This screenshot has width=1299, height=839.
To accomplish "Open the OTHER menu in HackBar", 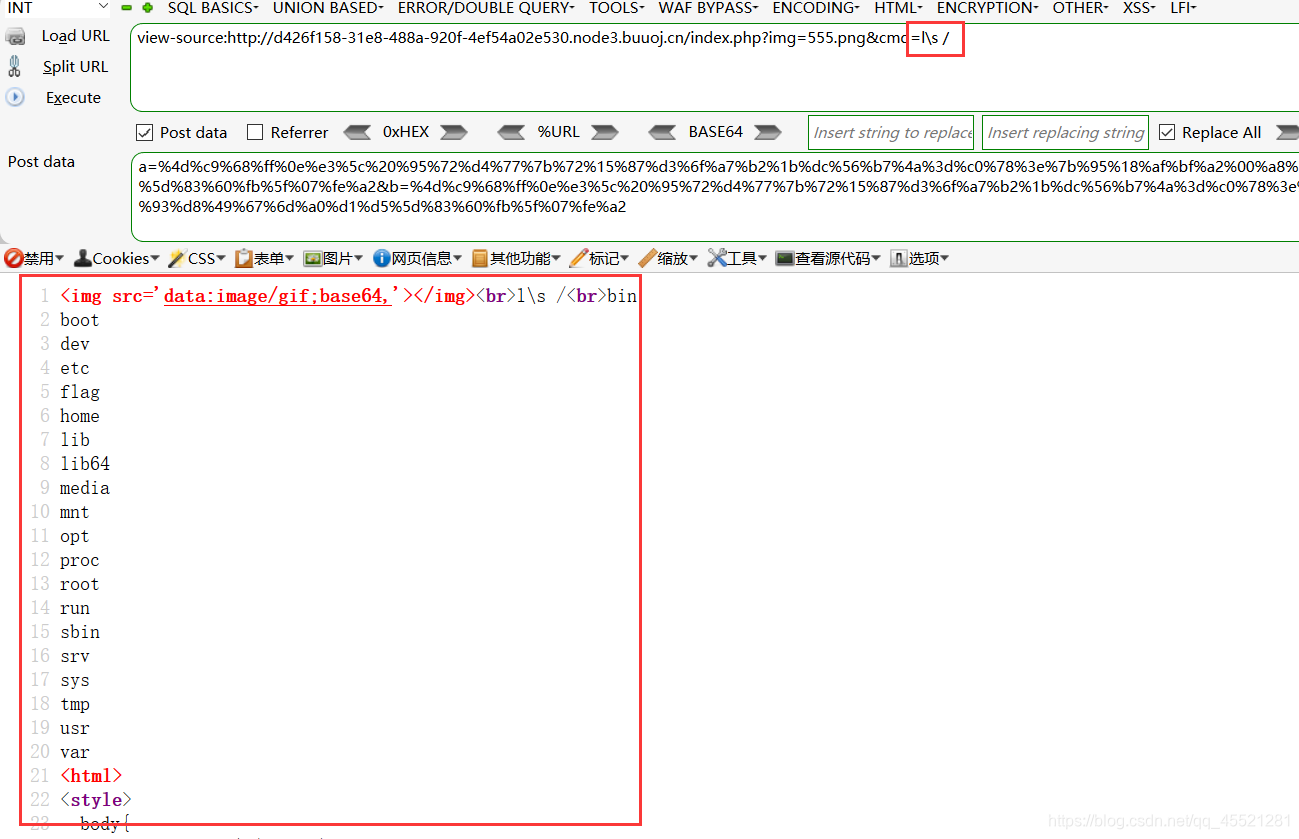I will pos(1081,8).
